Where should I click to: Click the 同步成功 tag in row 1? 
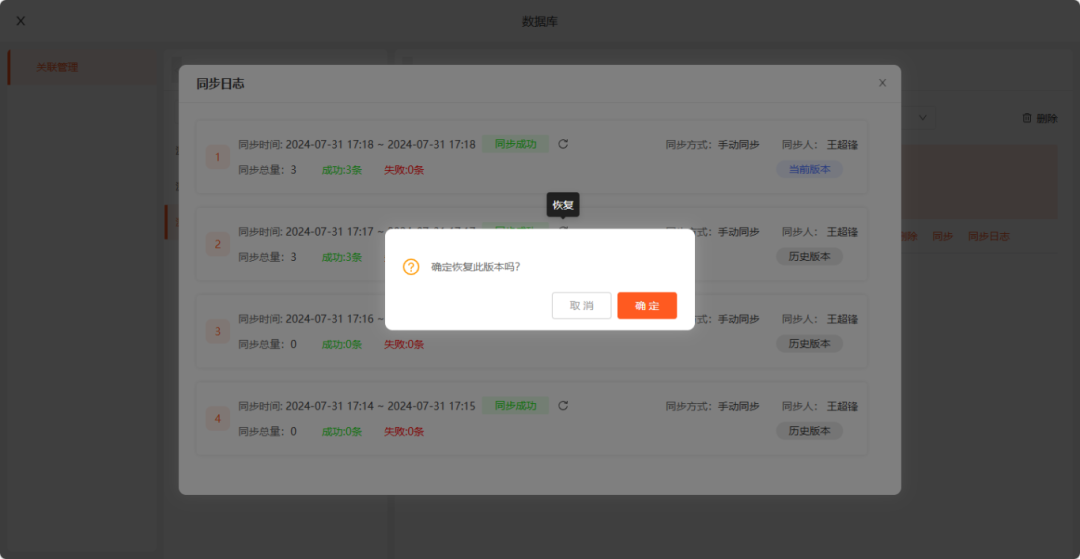(515, 144)
